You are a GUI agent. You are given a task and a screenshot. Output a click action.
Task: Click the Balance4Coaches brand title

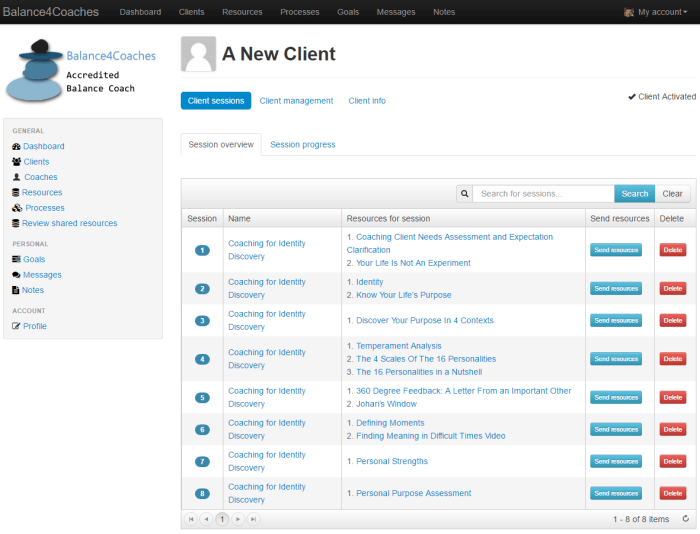pos(51,12)
